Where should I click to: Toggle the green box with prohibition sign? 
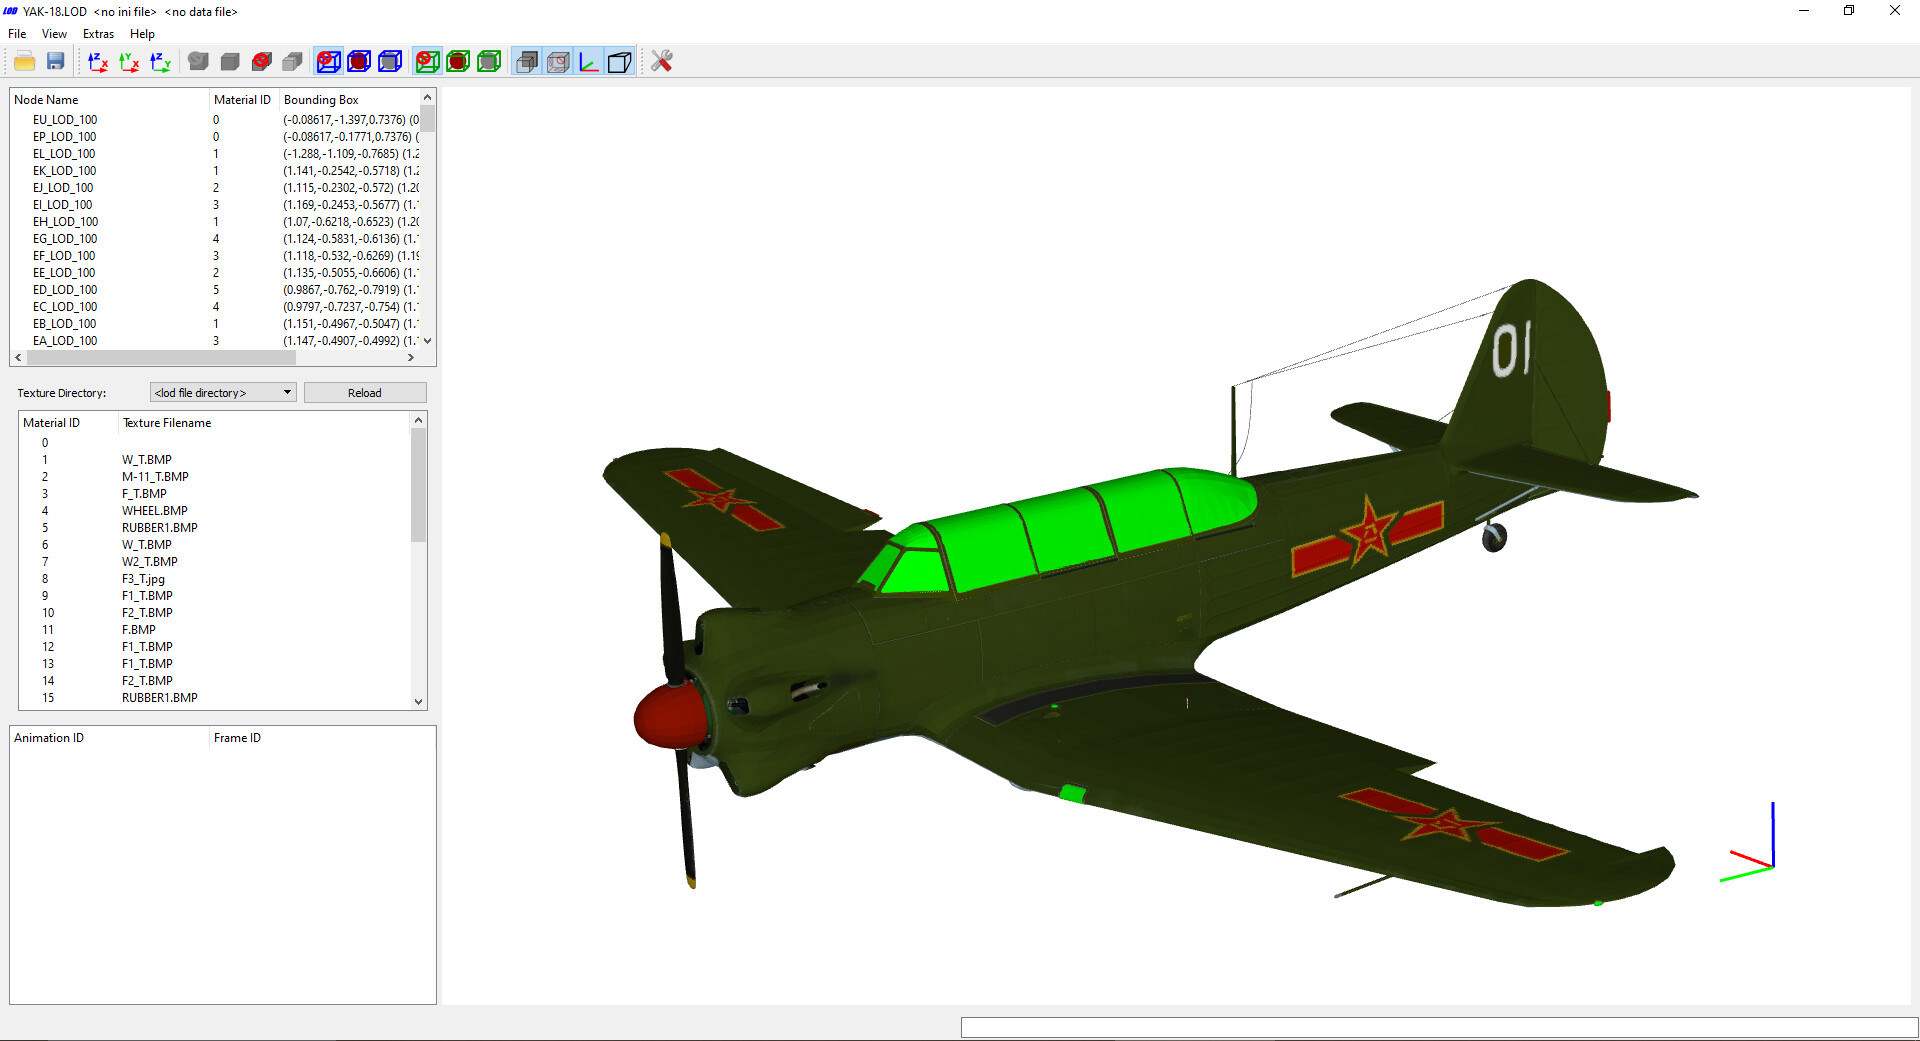(x=427, y=62)
